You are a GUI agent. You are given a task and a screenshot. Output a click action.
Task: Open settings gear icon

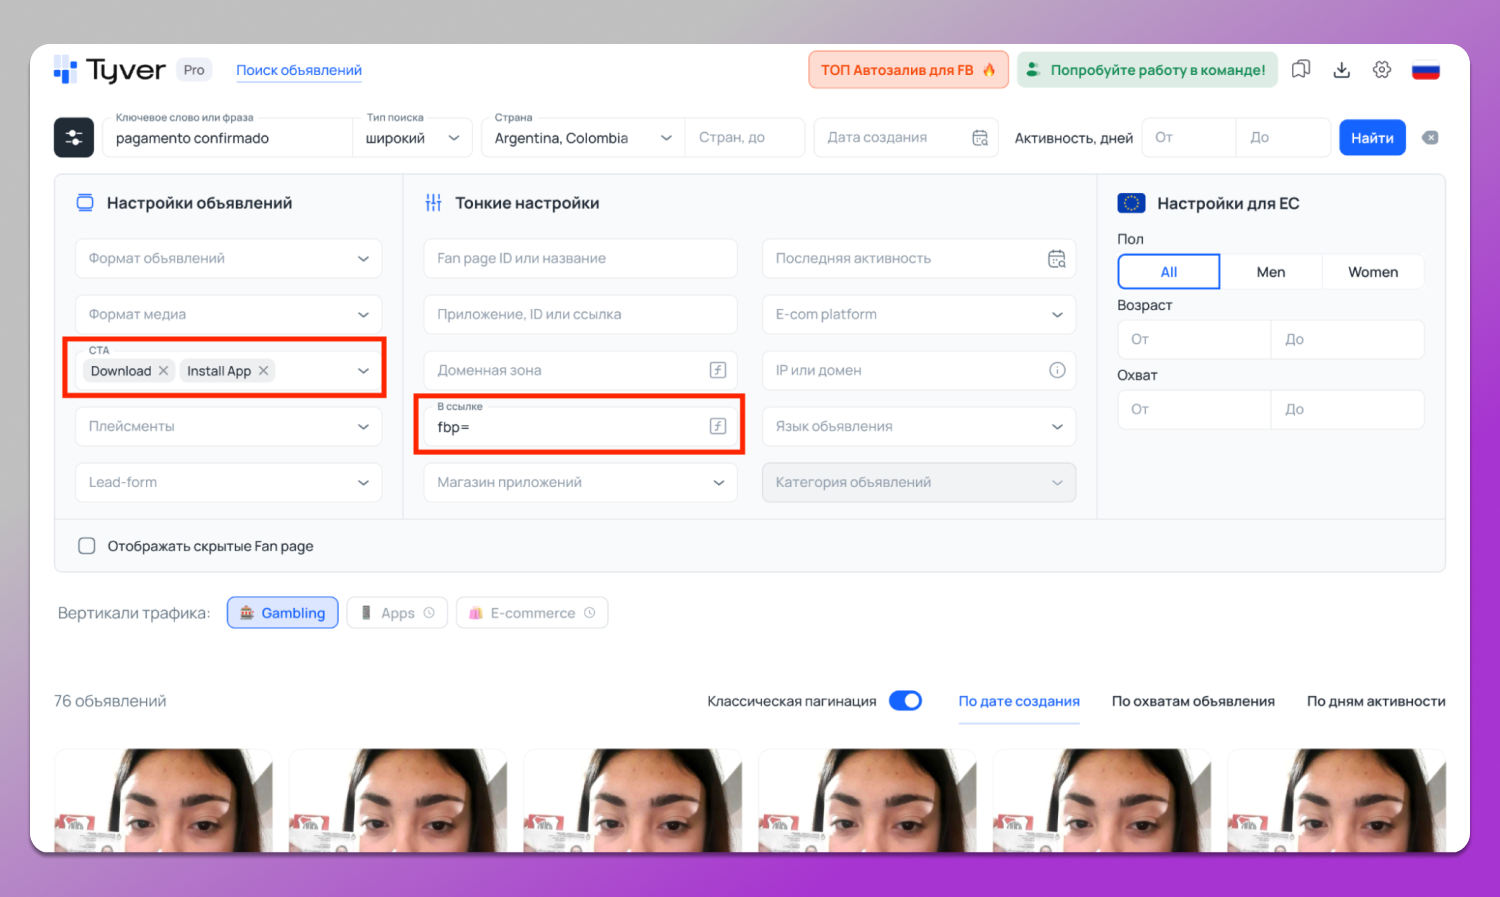tap(1382, 70)
